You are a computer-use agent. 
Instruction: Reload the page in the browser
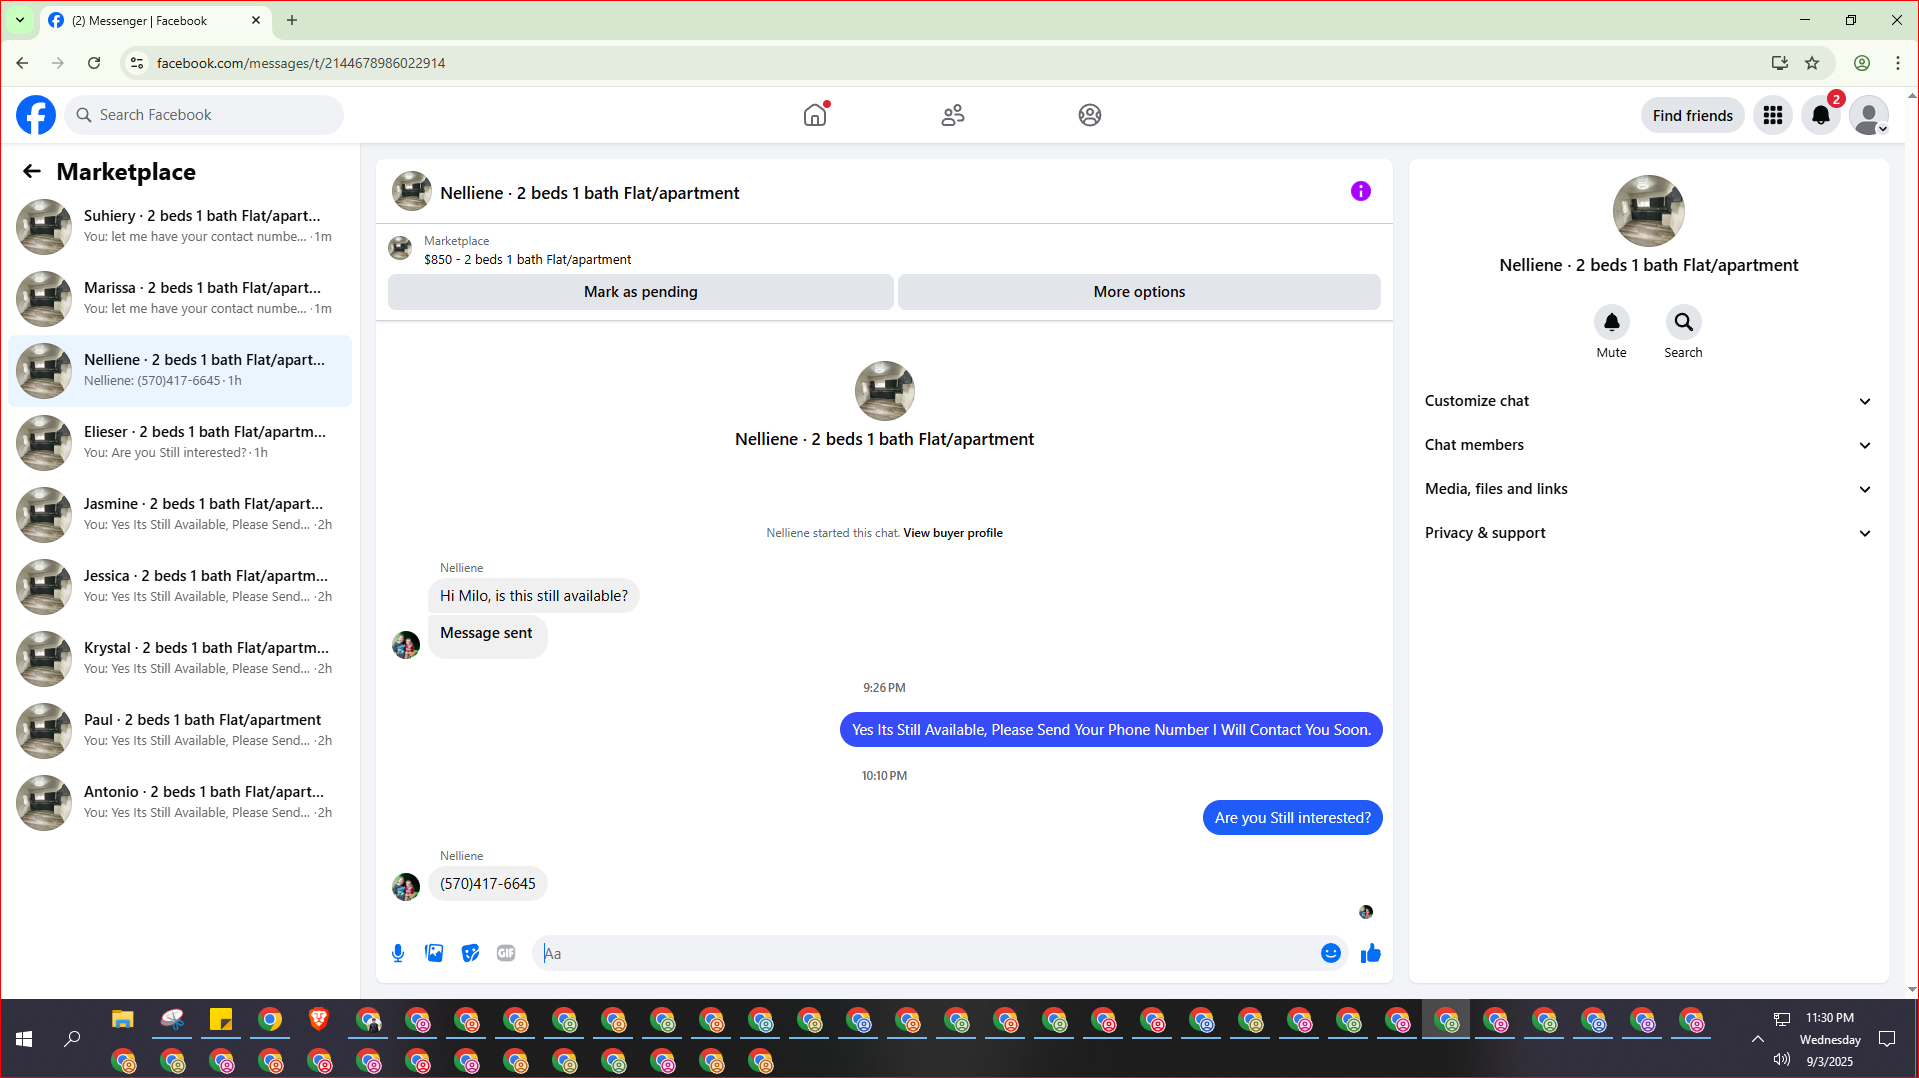click(x=94, y=63)
